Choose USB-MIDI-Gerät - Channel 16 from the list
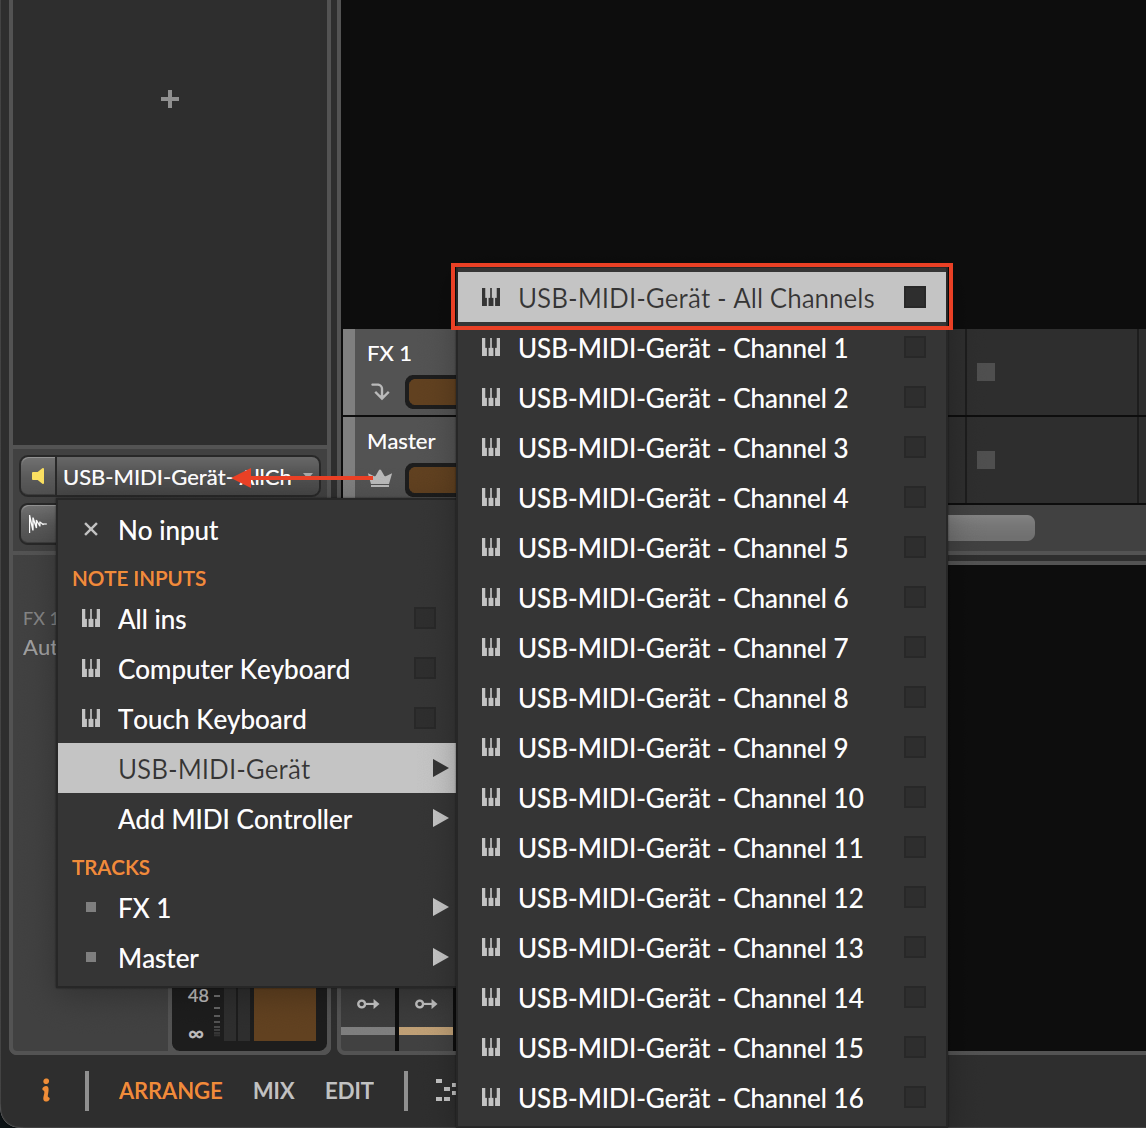Screen dimensions: 1146x1128 [690, 1098]
